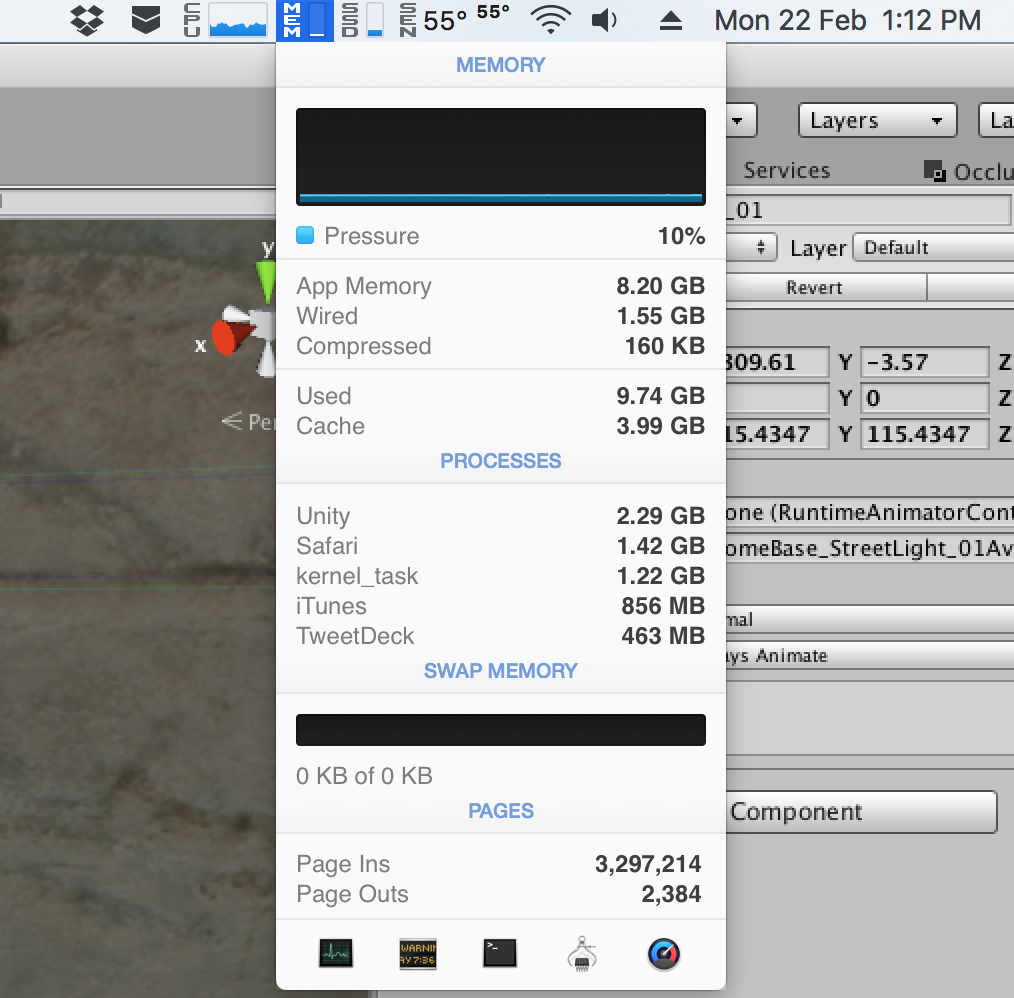This screenshot has height=998, width=1014.
Task: Click the Compressed 160 KB row
Action: tap(501, 346)
